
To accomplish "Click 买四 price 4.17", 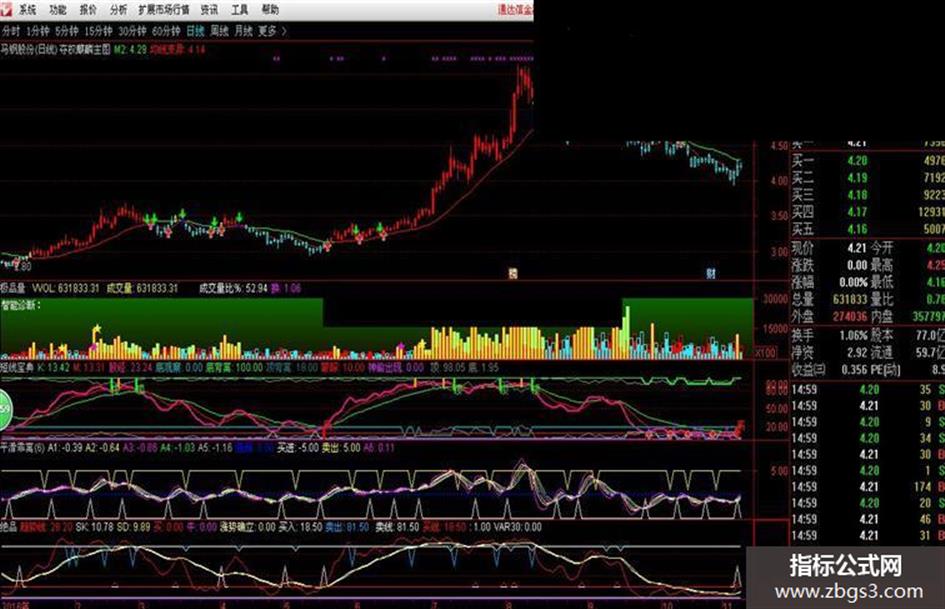I will pos(857,212).
